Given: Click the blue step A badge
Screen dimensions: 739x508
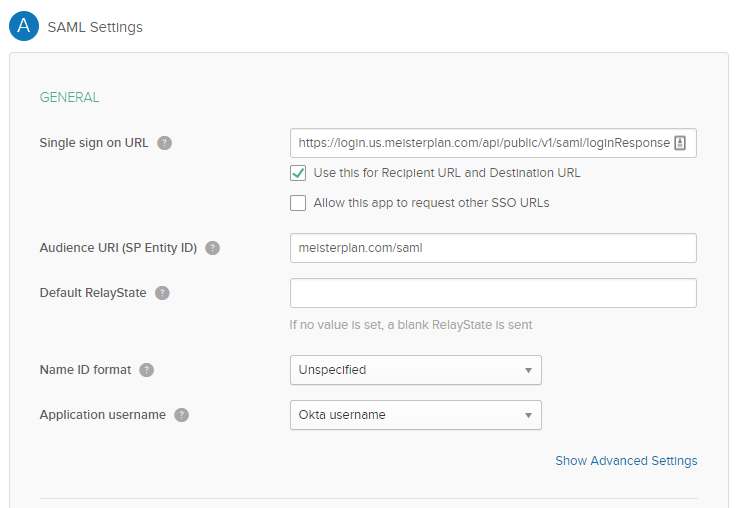Looking at the screenshot, I should point(24,26).
